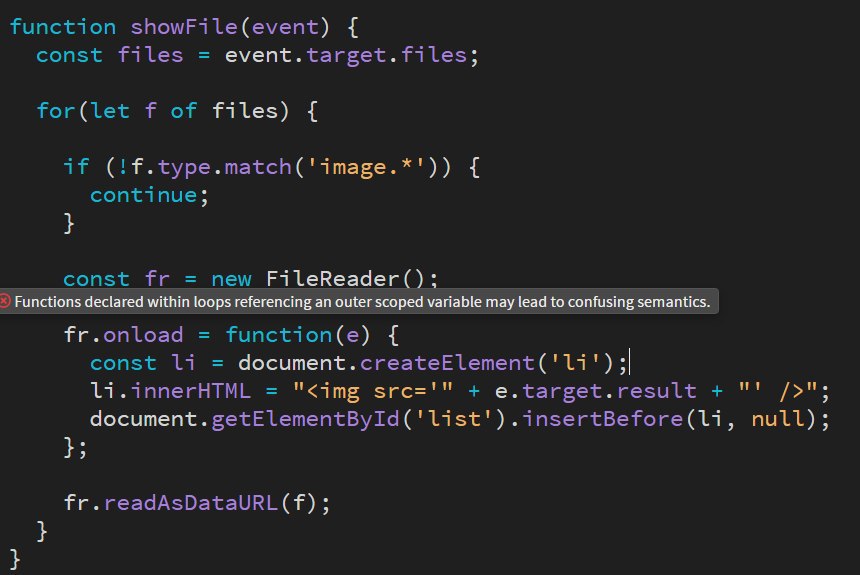Screen dimensions: 860x575
Task: Click 'FileReader' on the const fr line
Action: coord(332,278)
